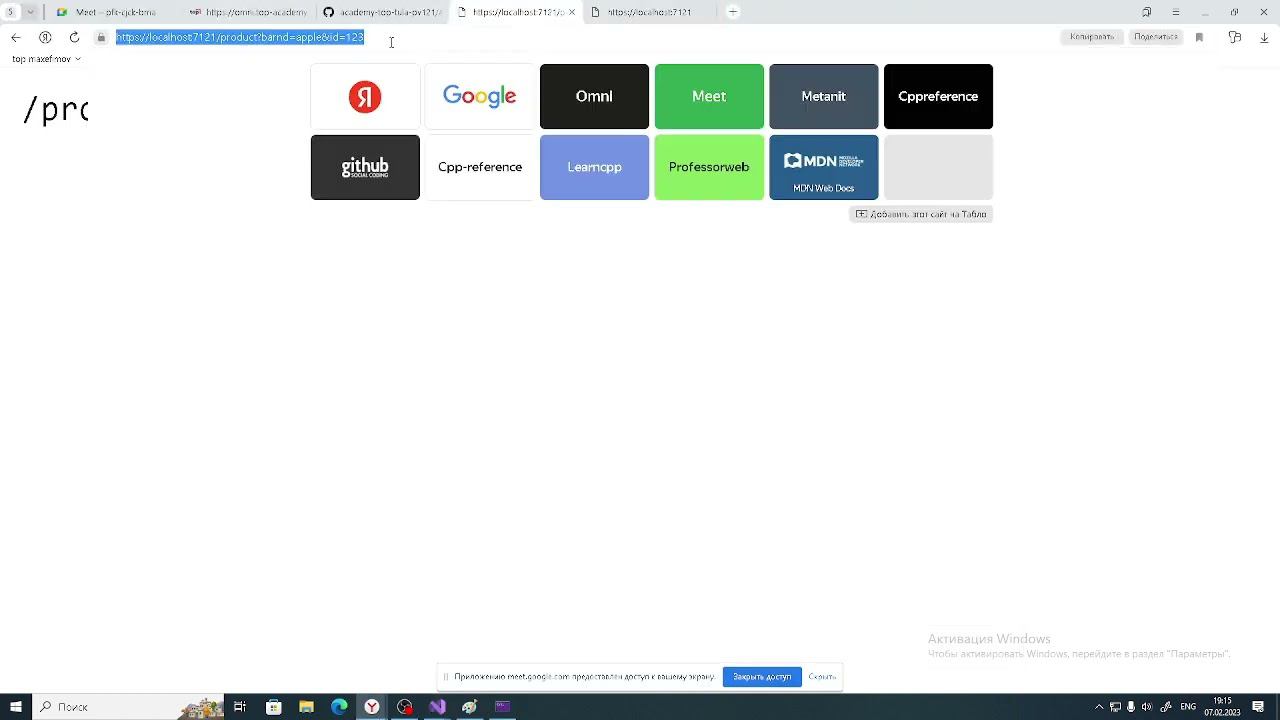Click the Yandex home icon in toolbar

(45, 37)
